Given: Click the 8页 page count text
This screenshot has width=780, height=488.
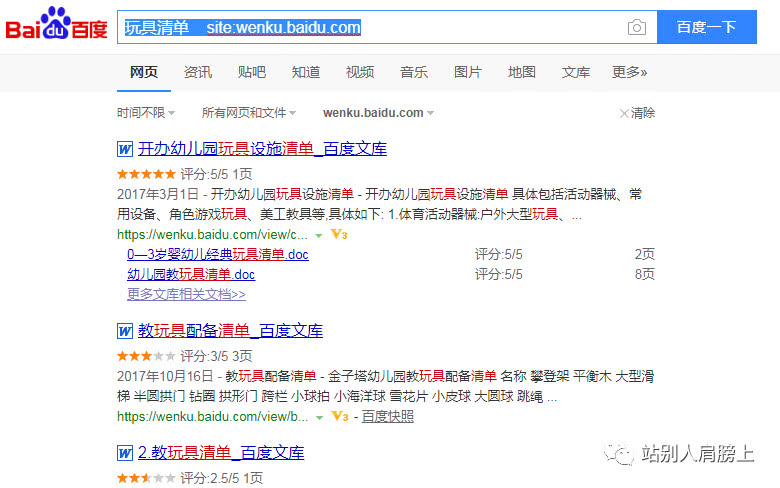Looking at the screenshot, I should click(x=645, y=275).
